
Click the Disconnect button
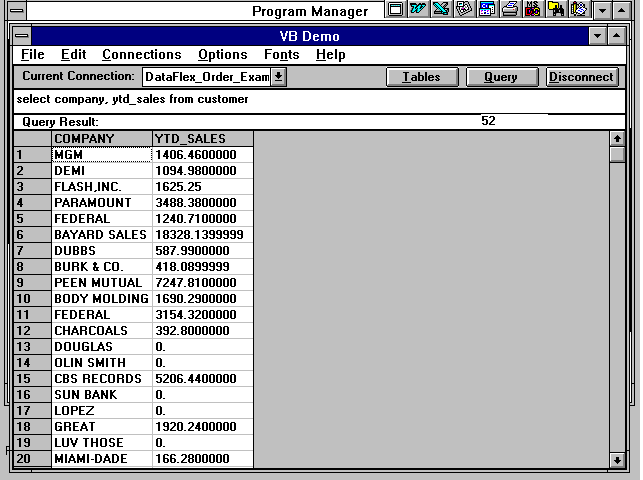581,77
